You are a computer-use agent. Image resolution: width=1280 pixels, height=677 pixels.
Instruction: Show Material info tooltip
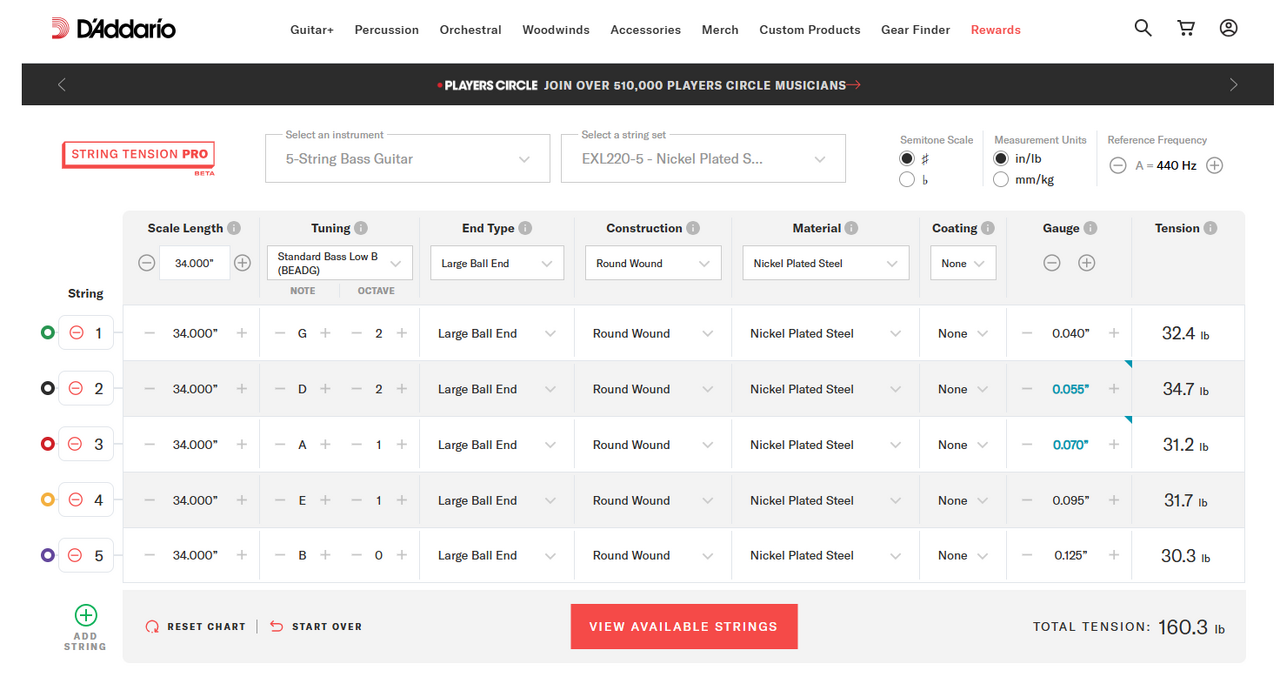click(851, 228)
